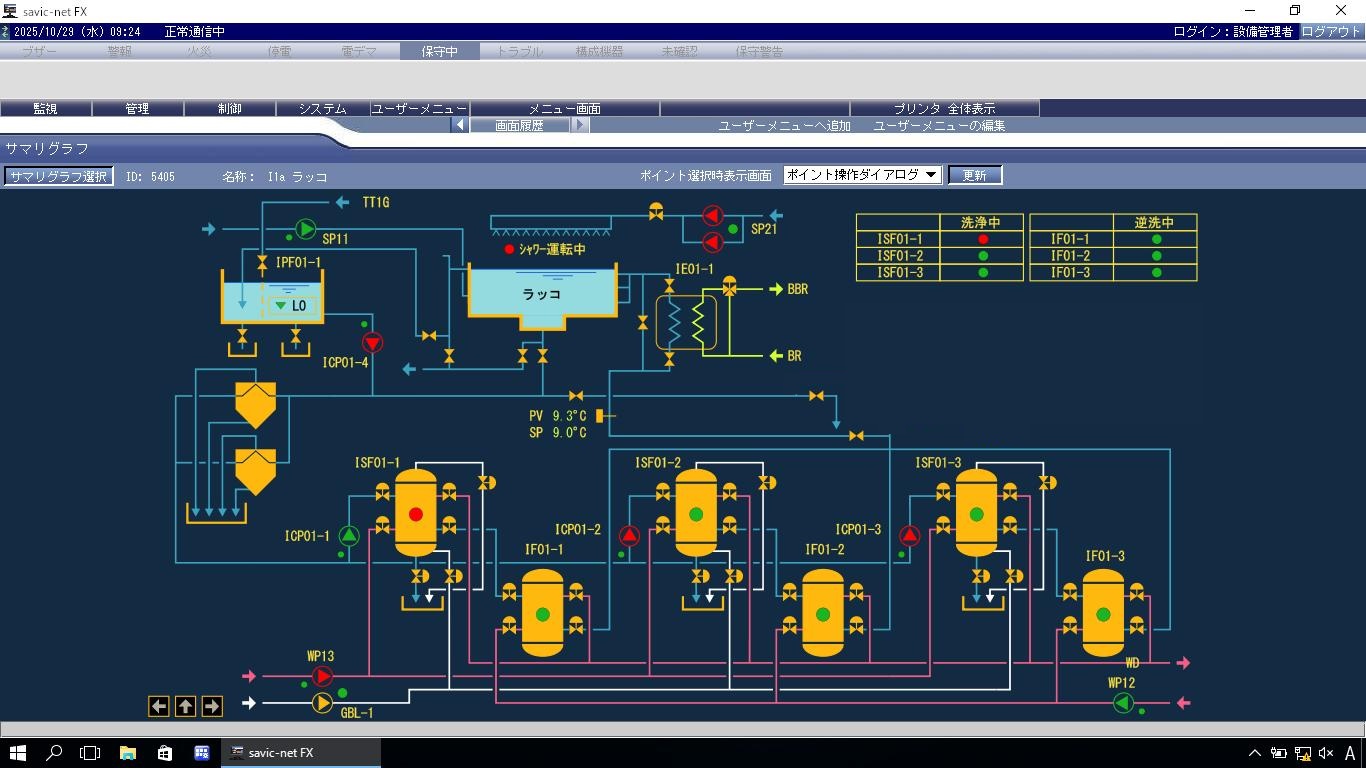Select the red WP13 pump icon
Screen dimensions: 1366x768
click(322, 677)
